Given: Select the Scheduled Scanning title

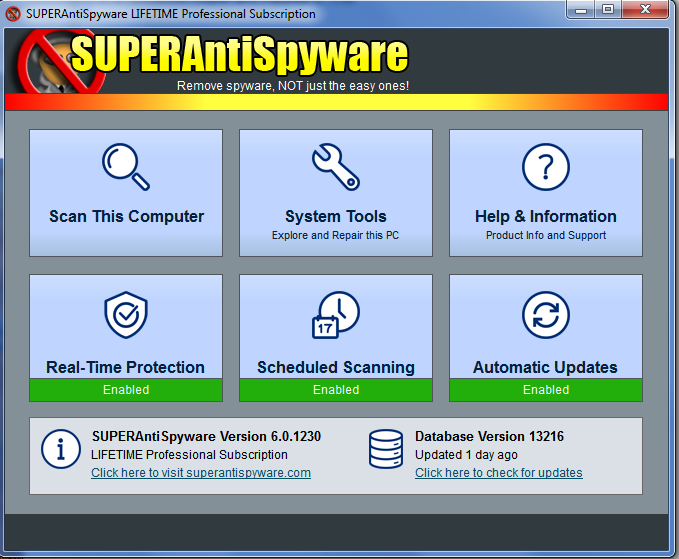Looking at the screenshot, I should pyautogui.click(x=336, y=367).
